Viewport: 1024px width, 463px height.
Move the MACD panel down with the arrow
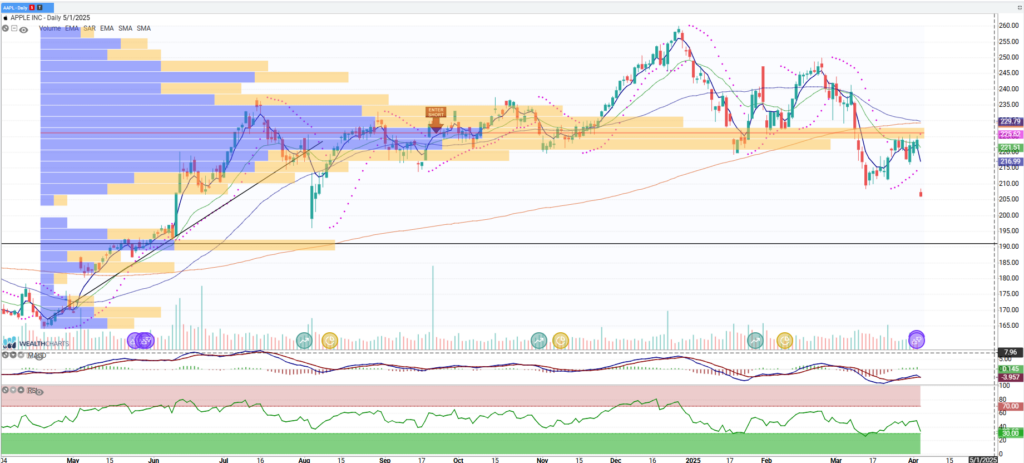(12, 355)
